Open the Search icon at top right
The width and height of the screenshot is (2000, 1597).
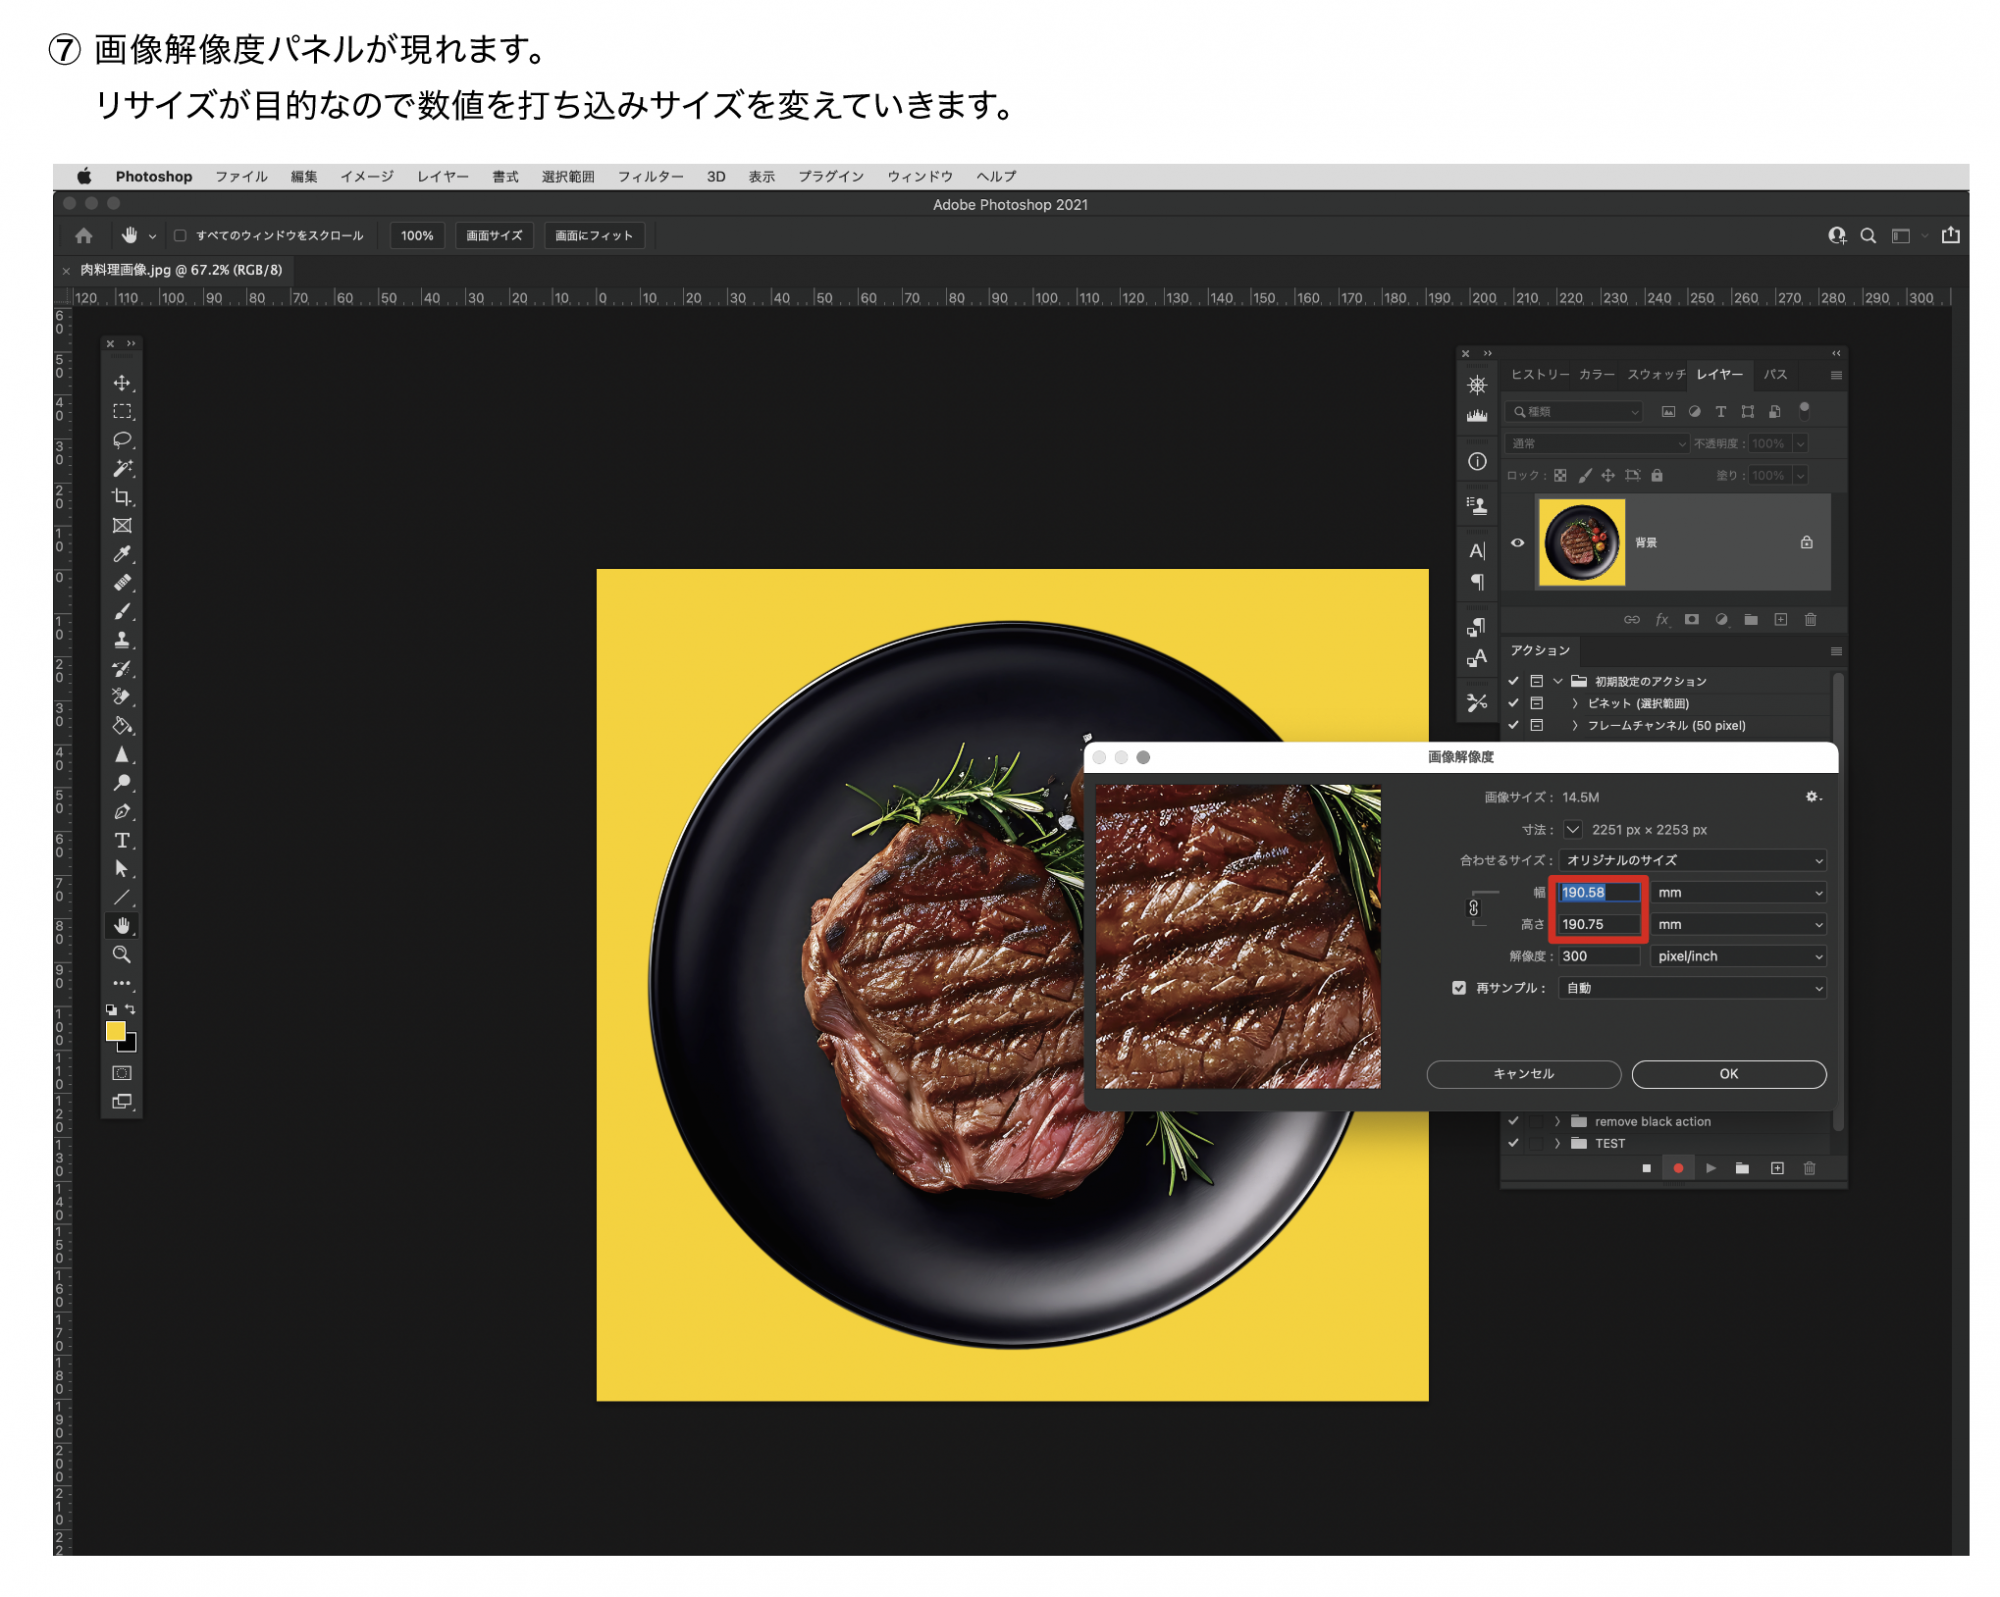click(x=1867, y=236)
